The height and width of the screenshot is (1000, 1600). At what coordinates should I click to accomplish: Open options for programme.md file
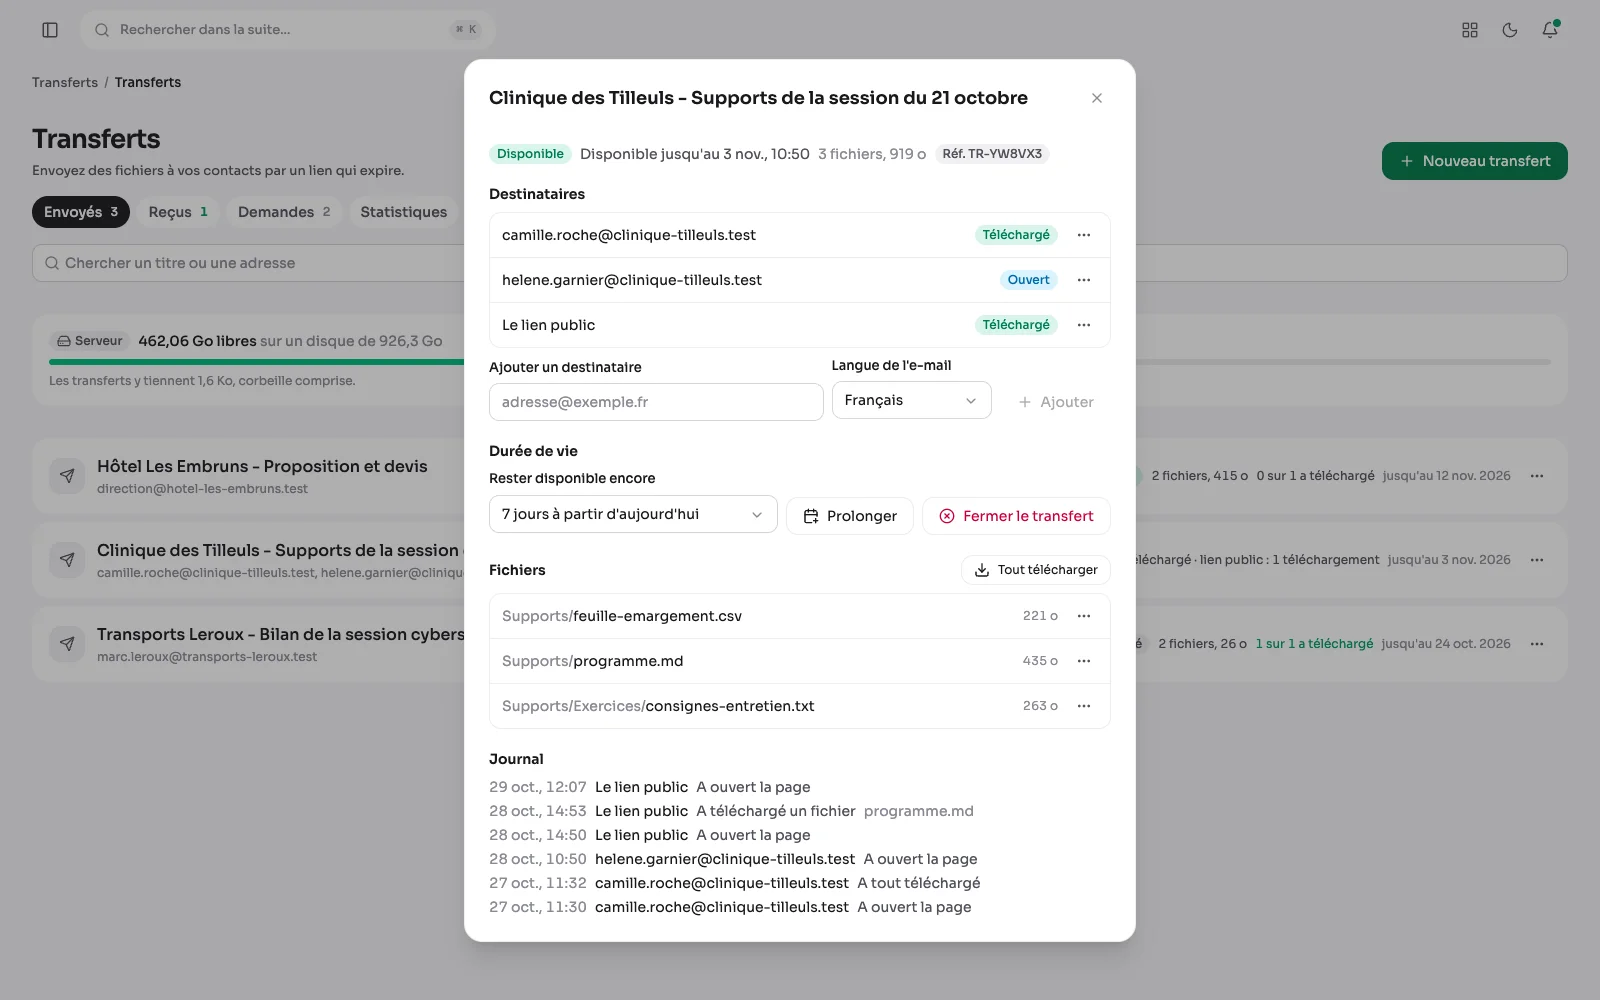(1084, 661)
